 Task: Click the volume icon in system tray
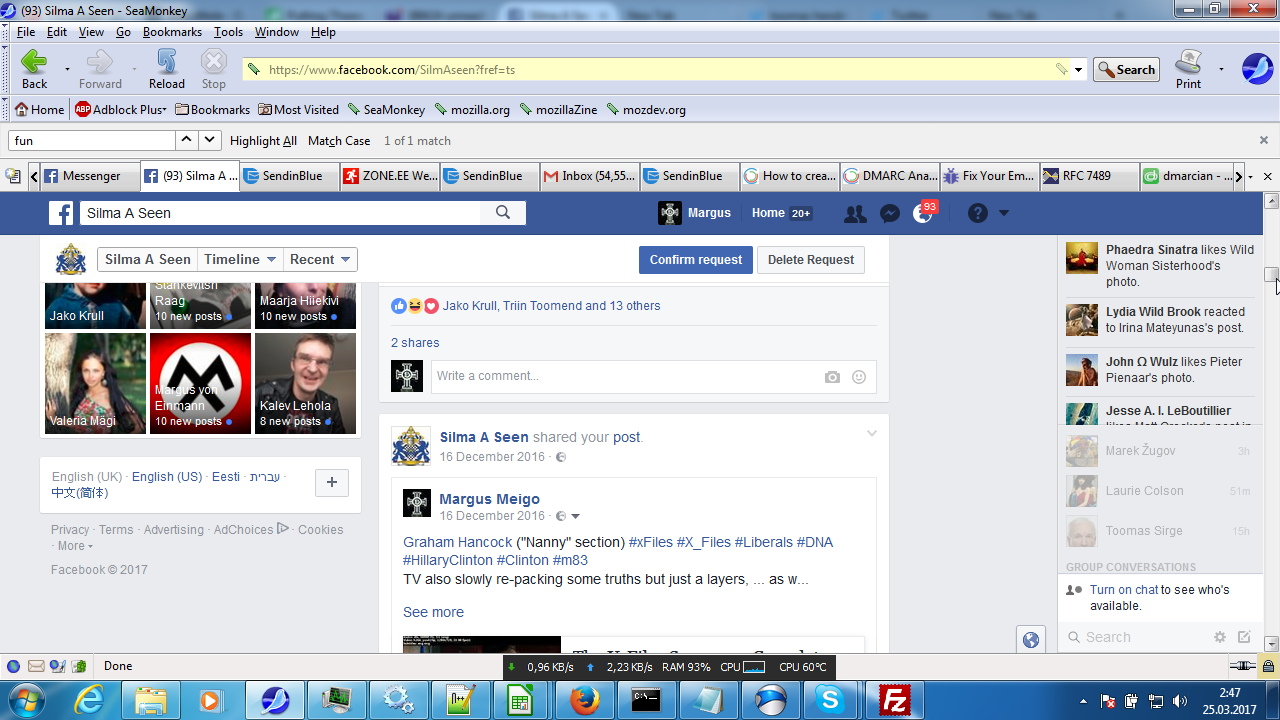pyautogui.click(x=1180, y=701)
